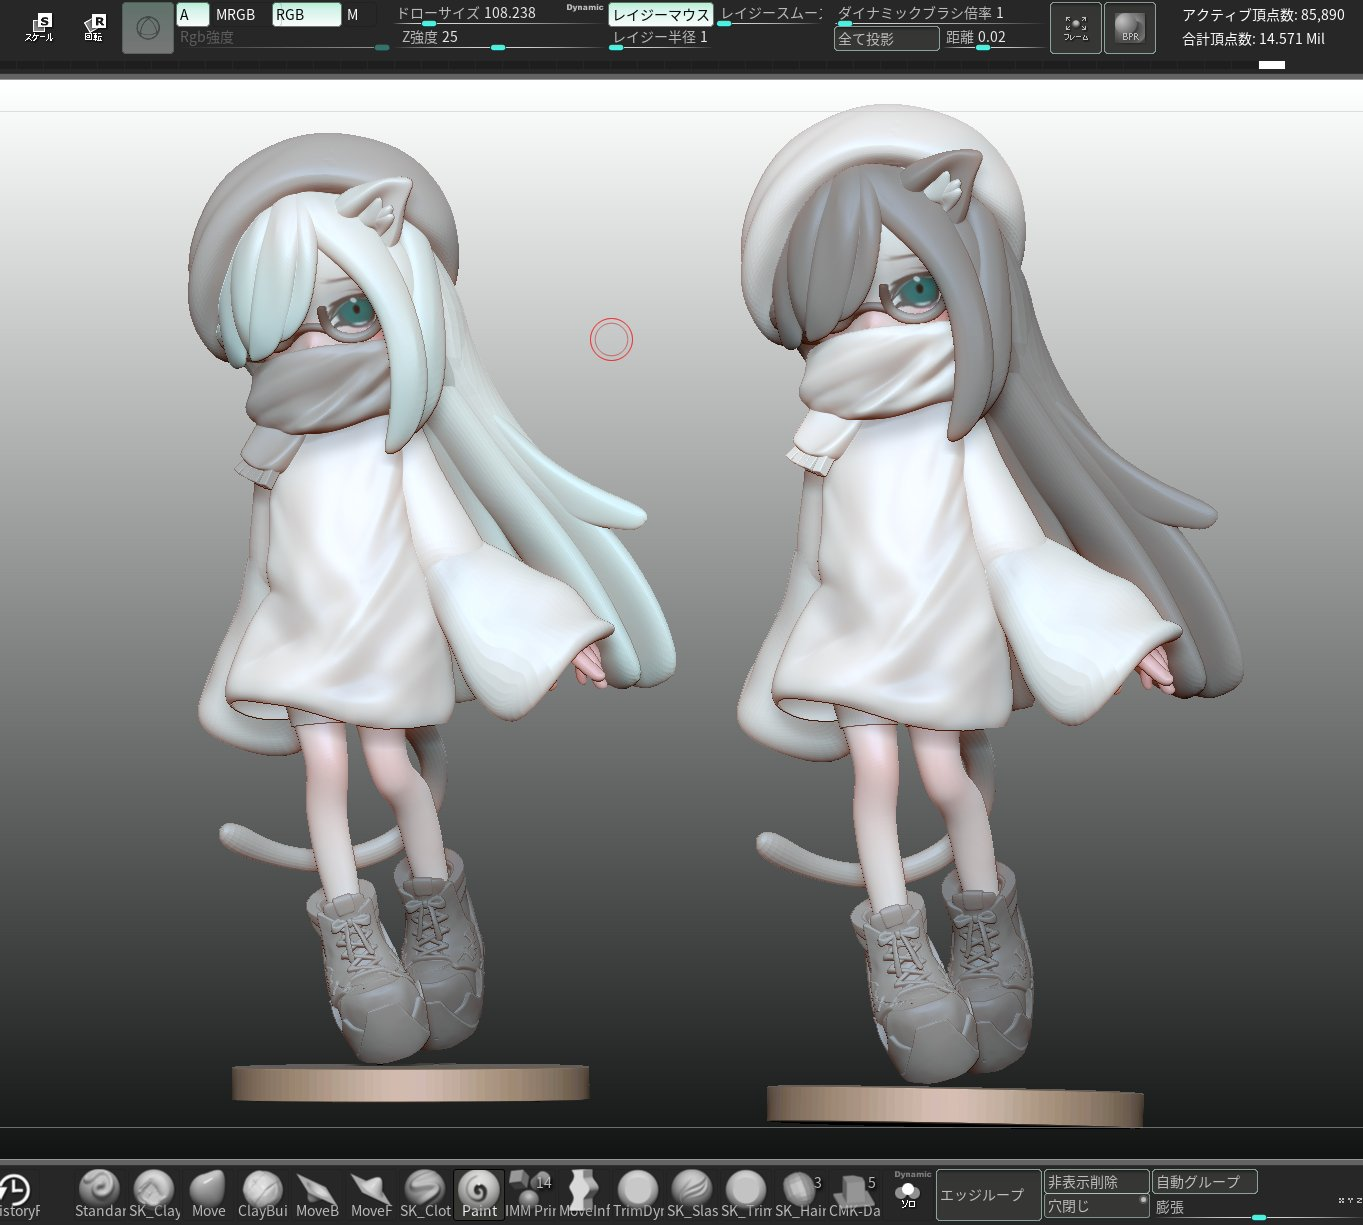1363x1225 pixels.
Task: Adjust the Rgb強度 intensity slider
Action: [x=283, y=39]
